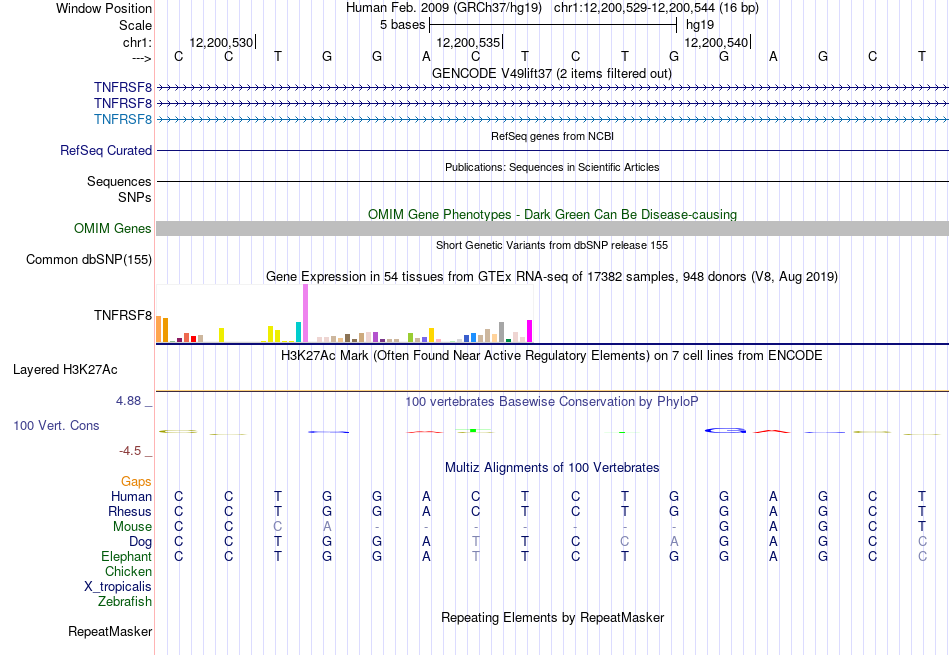Click the Gaps row label

[136, 481]
